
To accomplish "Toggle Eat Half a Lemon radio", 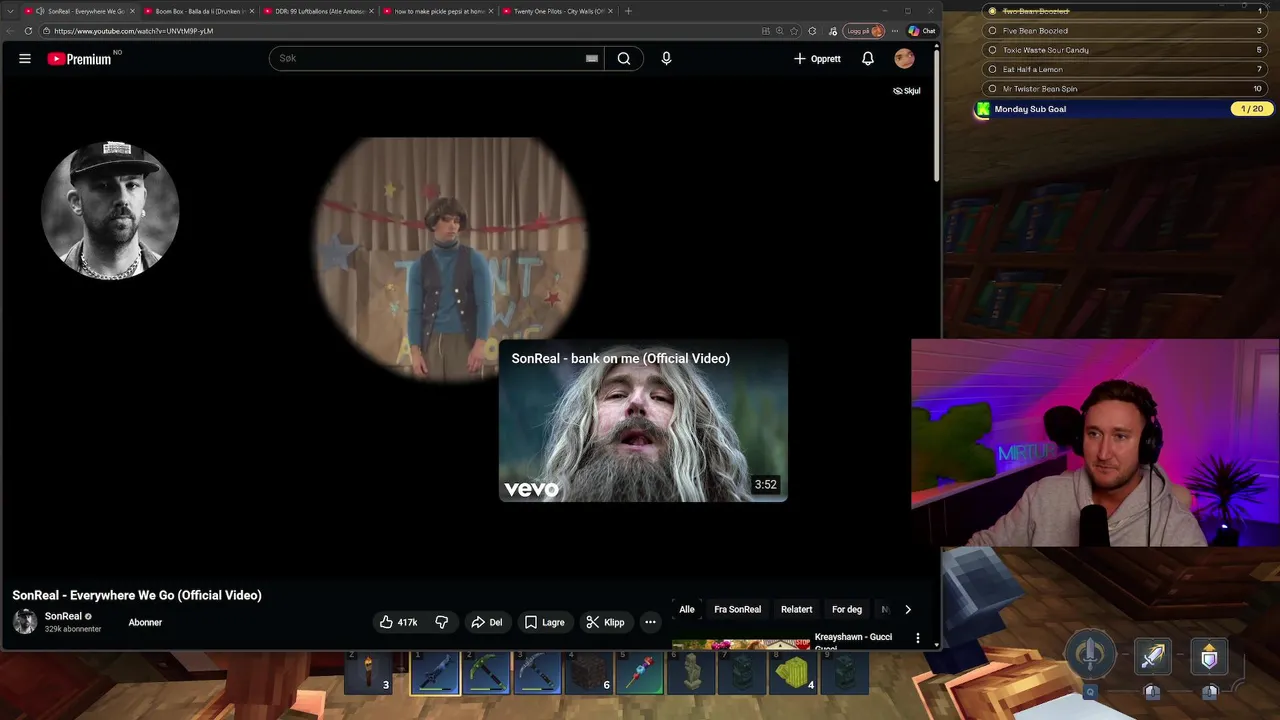I will (x=992, y=69).
